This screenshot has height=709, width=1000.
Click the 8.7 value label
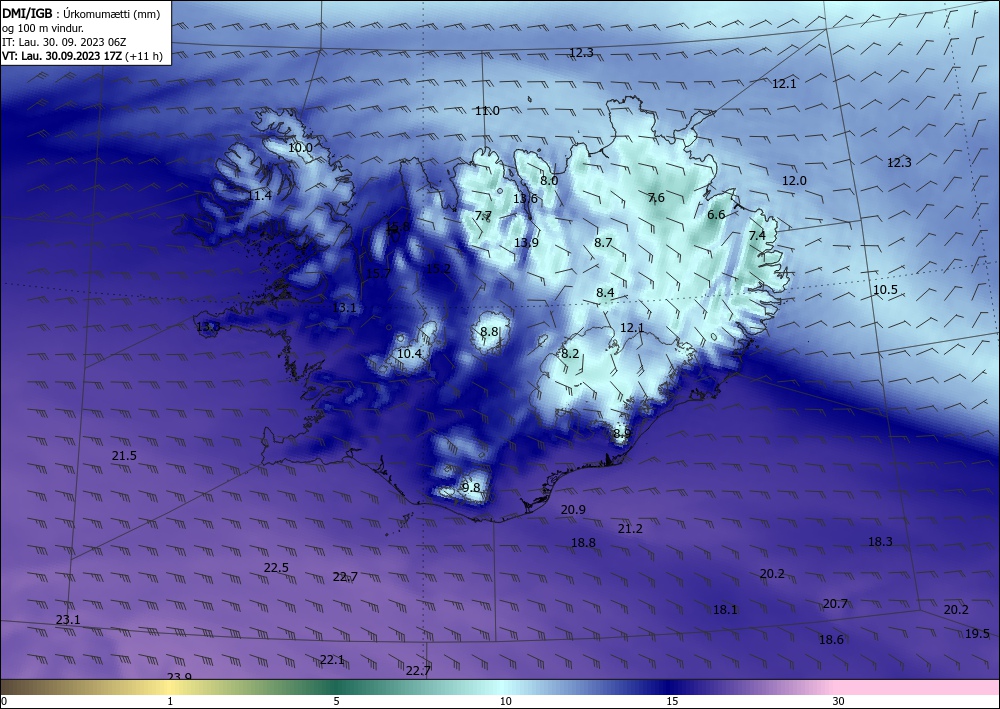click(603, 243)
